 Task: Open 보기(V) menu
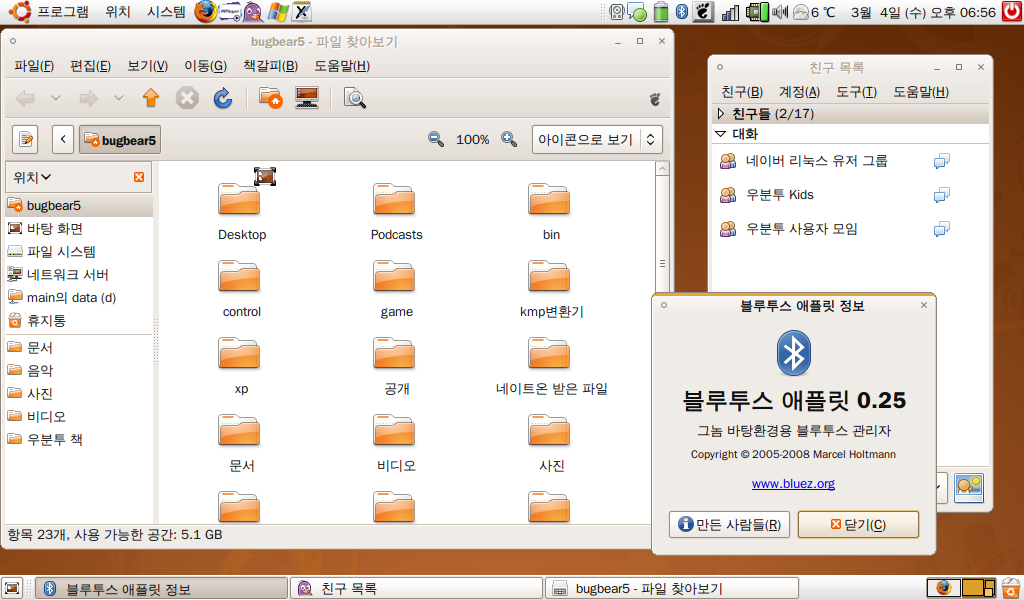(148, 66)
